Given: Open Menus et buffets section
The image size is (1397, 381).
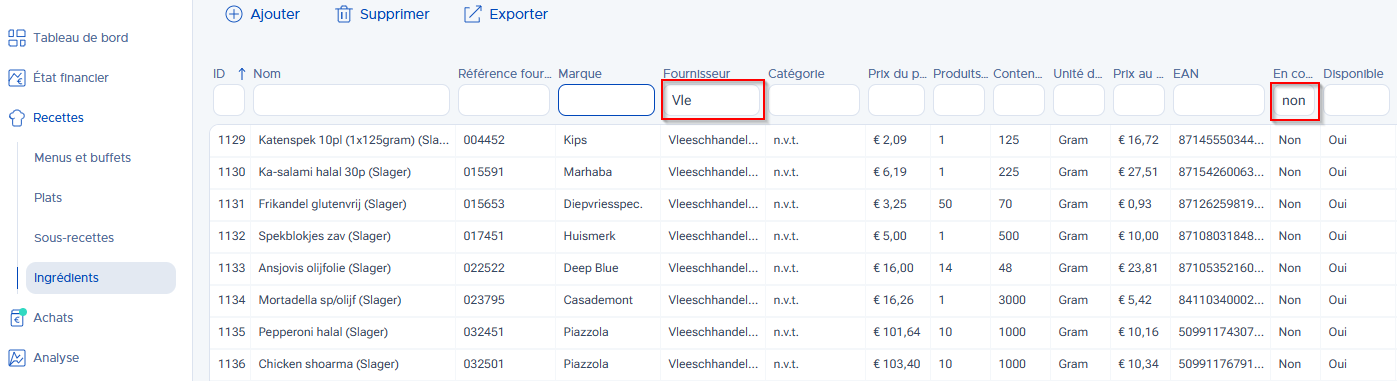Looking at the screenshot, I should 82,158.
